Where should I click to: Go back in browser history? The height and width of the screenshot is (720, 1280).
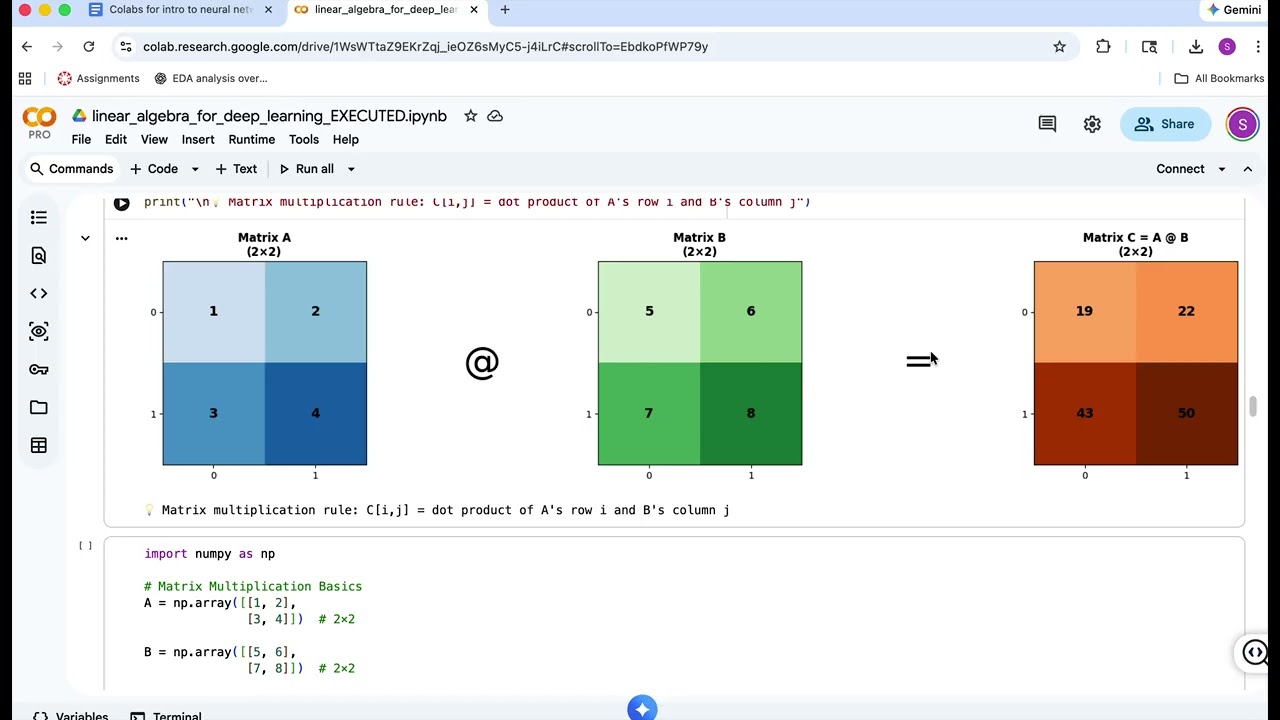pyautogui.click(x=27, y=46)
